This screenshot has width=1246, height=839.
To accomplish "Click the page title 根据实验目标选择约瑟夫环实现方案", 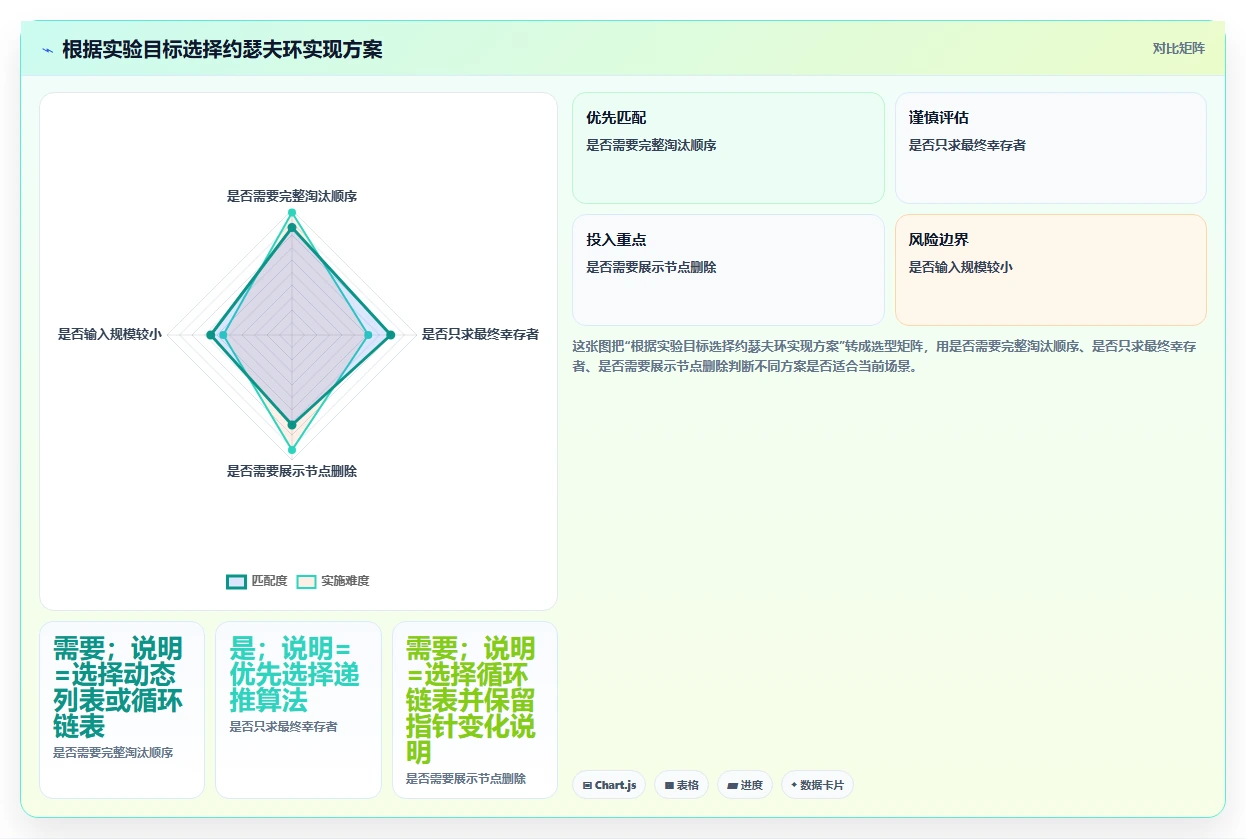I will point(222,49).
